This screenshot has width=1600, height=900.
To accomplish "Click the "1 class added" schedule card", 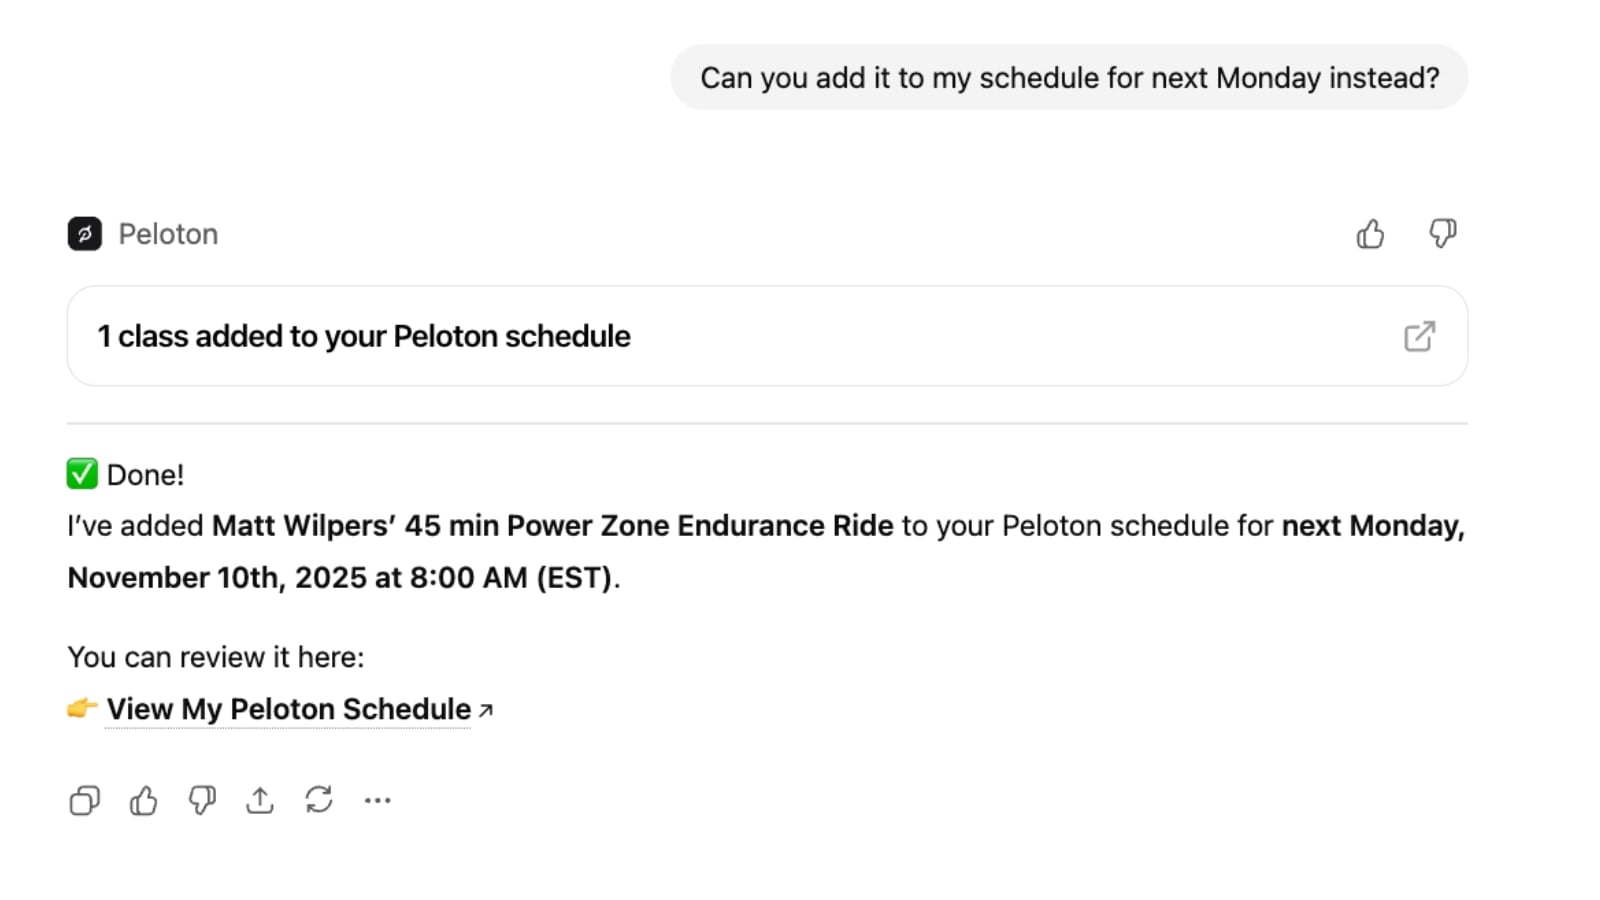I will point(700,337).
